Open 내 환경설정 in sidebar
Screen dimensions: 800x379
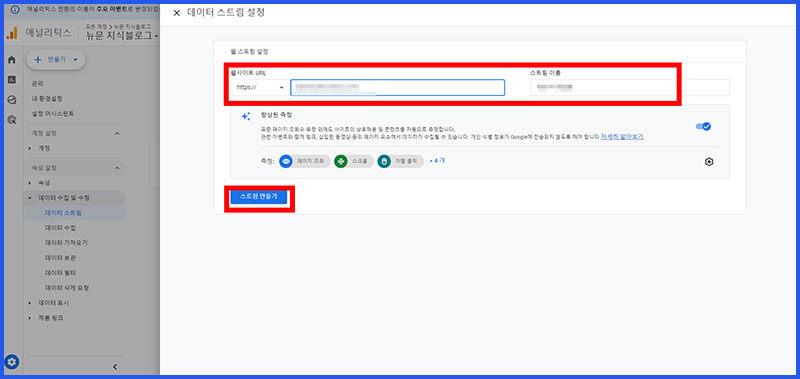47,98
